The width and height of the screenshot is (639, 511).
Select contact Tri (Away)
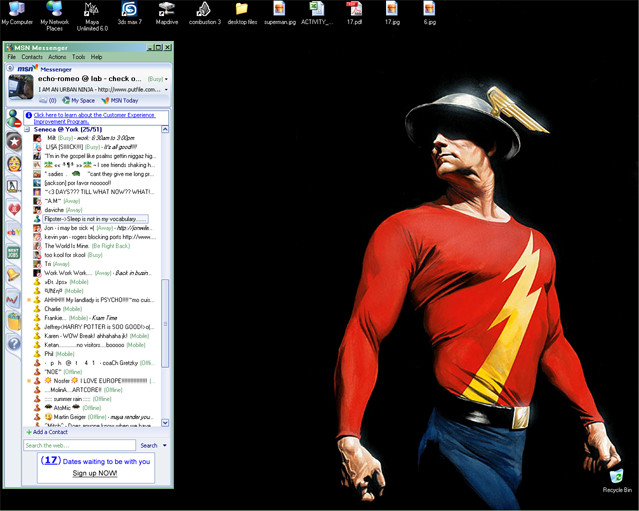click(x=52, y=264)
